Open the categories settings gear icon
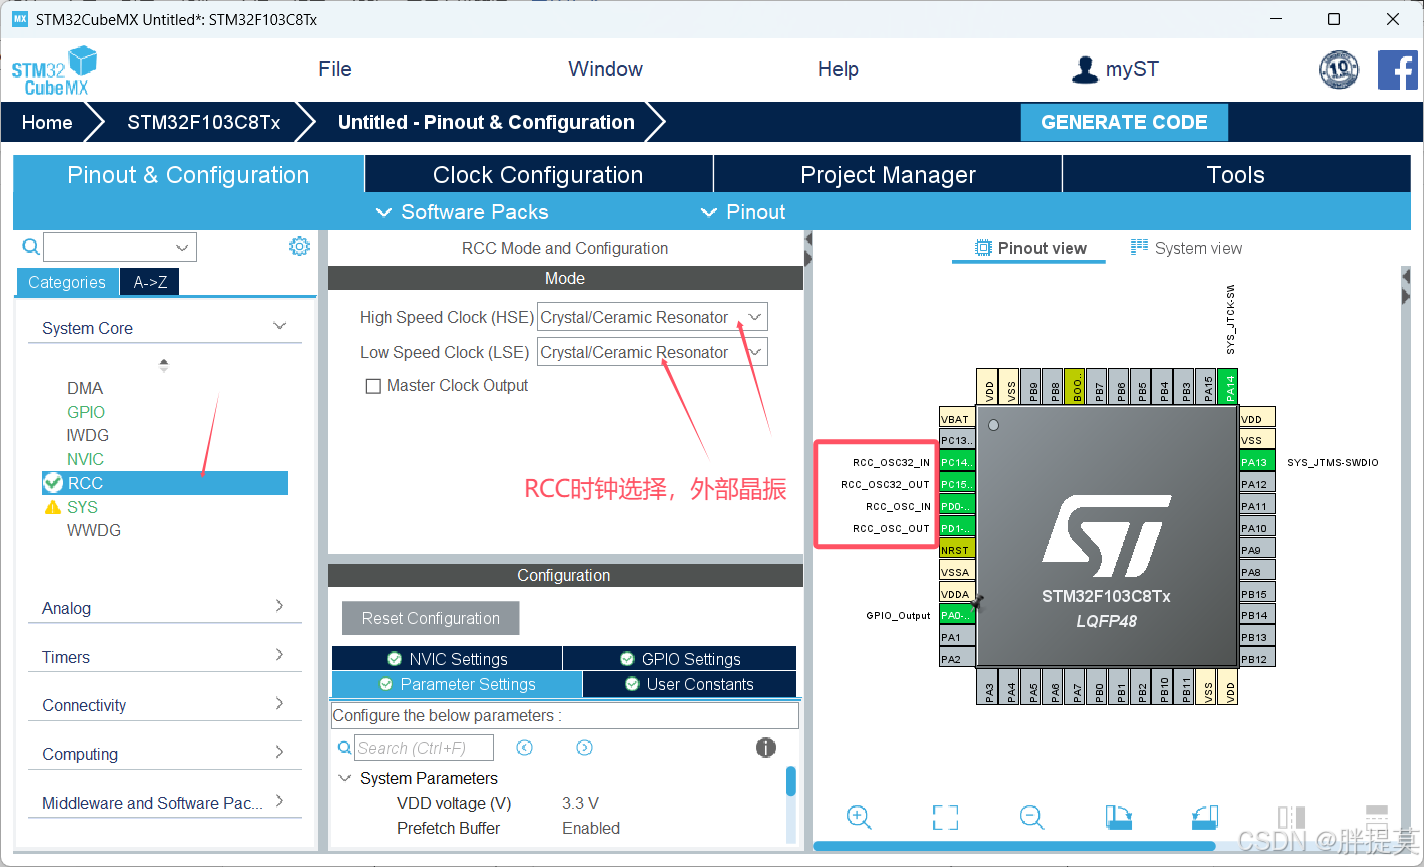 click(299, 246)
